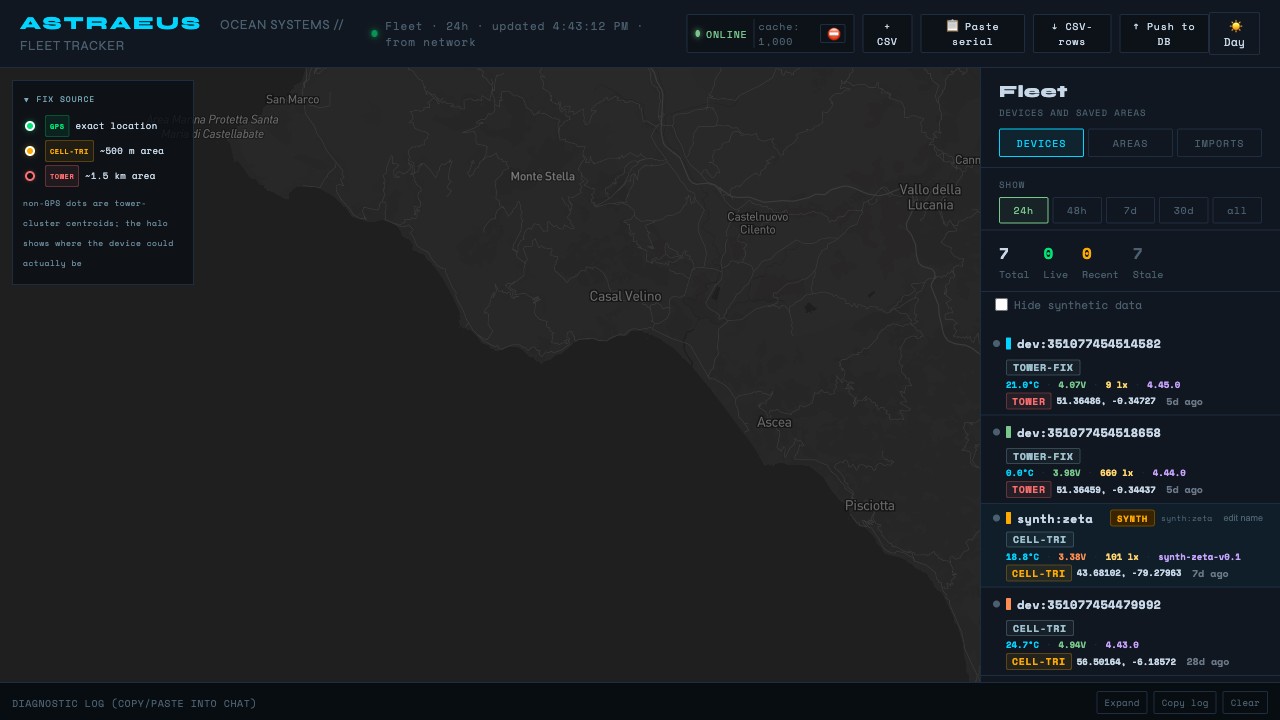
Task: Select the 7d time filter
Action: pyautogui.click(x=1130, y=210)
